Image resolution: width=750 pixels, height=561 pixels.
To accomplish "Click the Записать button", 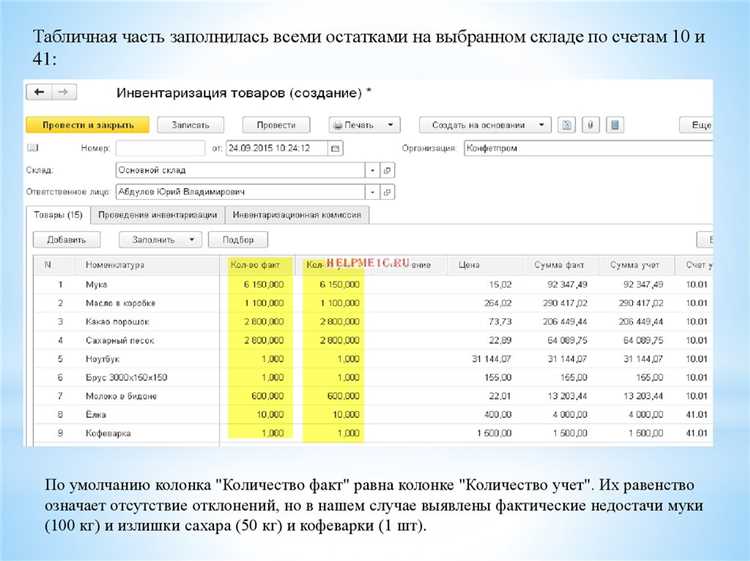I will point(190,125).
